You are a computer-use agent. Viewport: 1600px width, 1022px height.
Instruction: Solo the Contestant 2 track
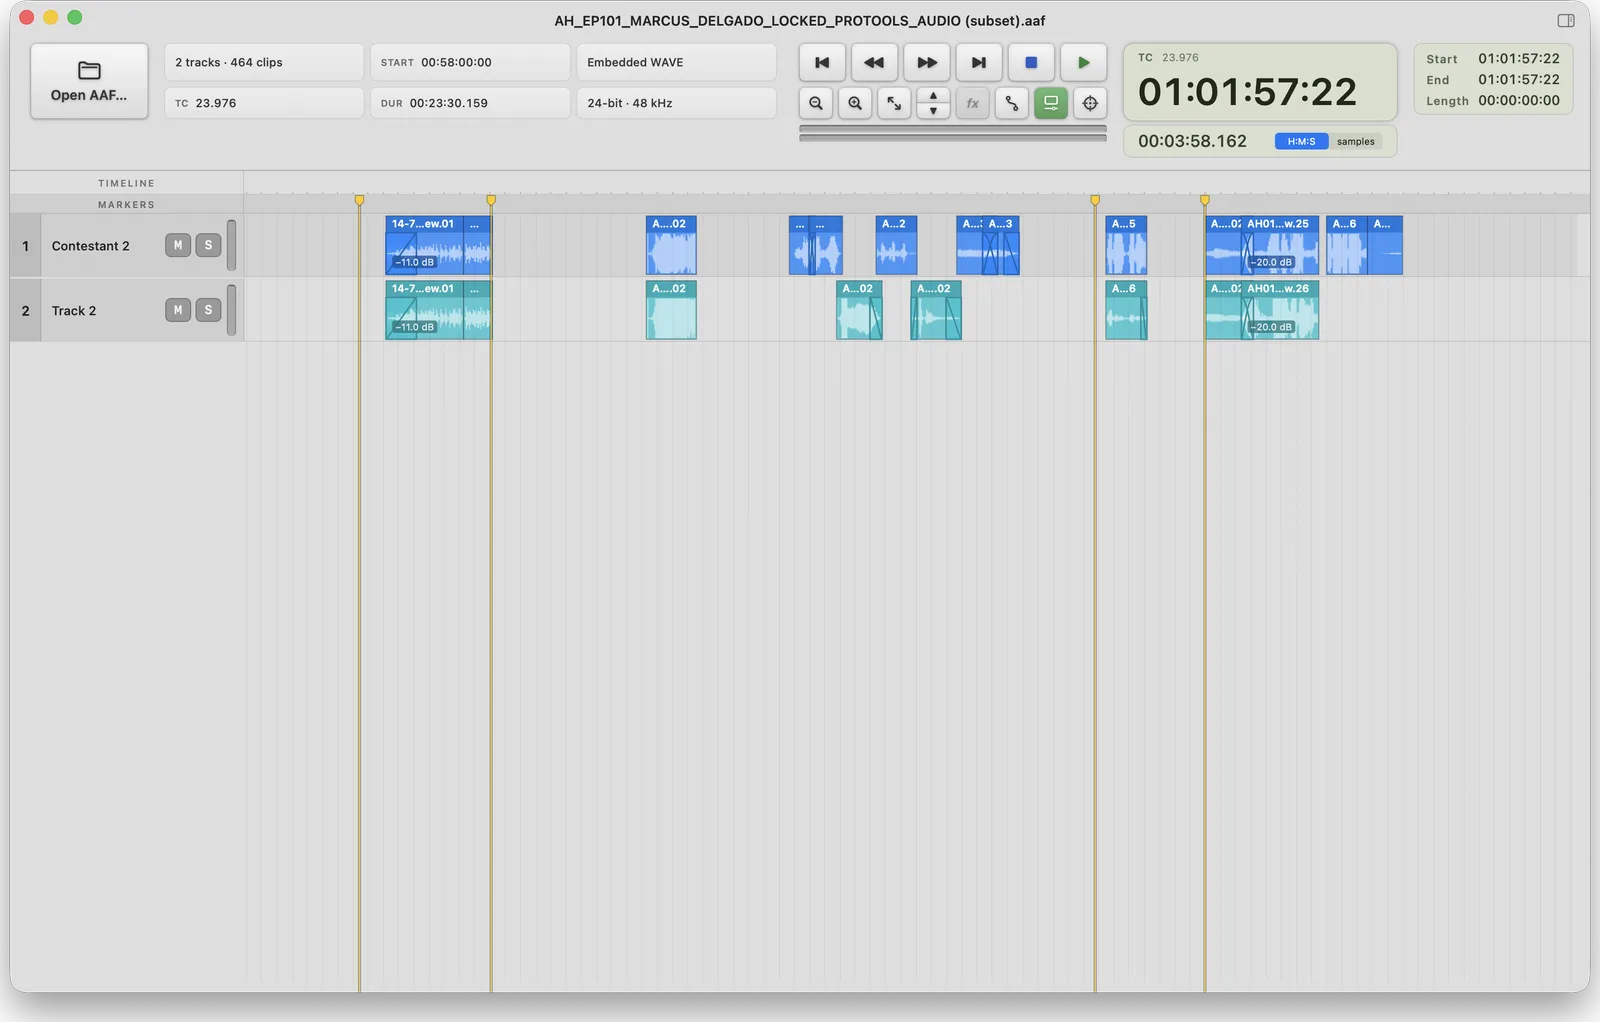click(208, 245)
